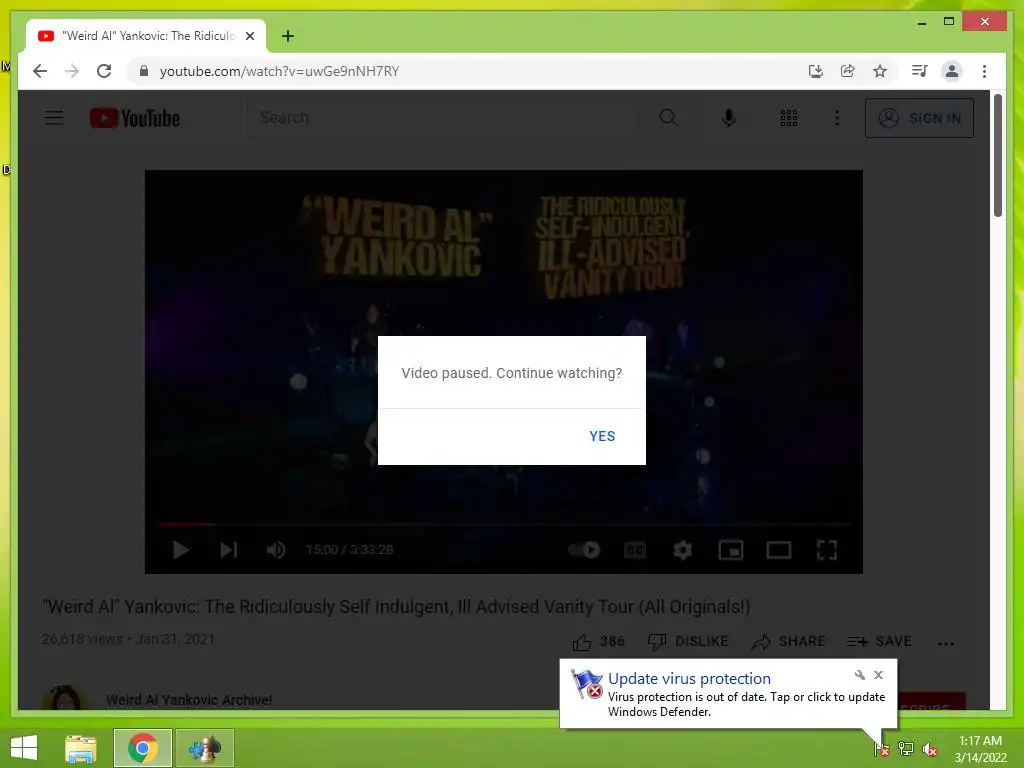Select the "Weird Al" Yankovic browser tab
This screenshot has width=1024, height=768.
pyautogui.click(x=146, y=36)
